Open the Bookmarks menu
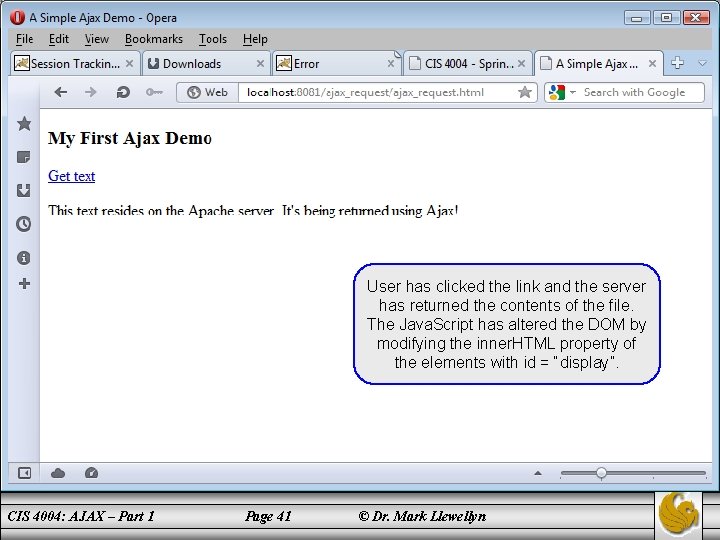The image size is (720, 540). (x=154, y=39)
